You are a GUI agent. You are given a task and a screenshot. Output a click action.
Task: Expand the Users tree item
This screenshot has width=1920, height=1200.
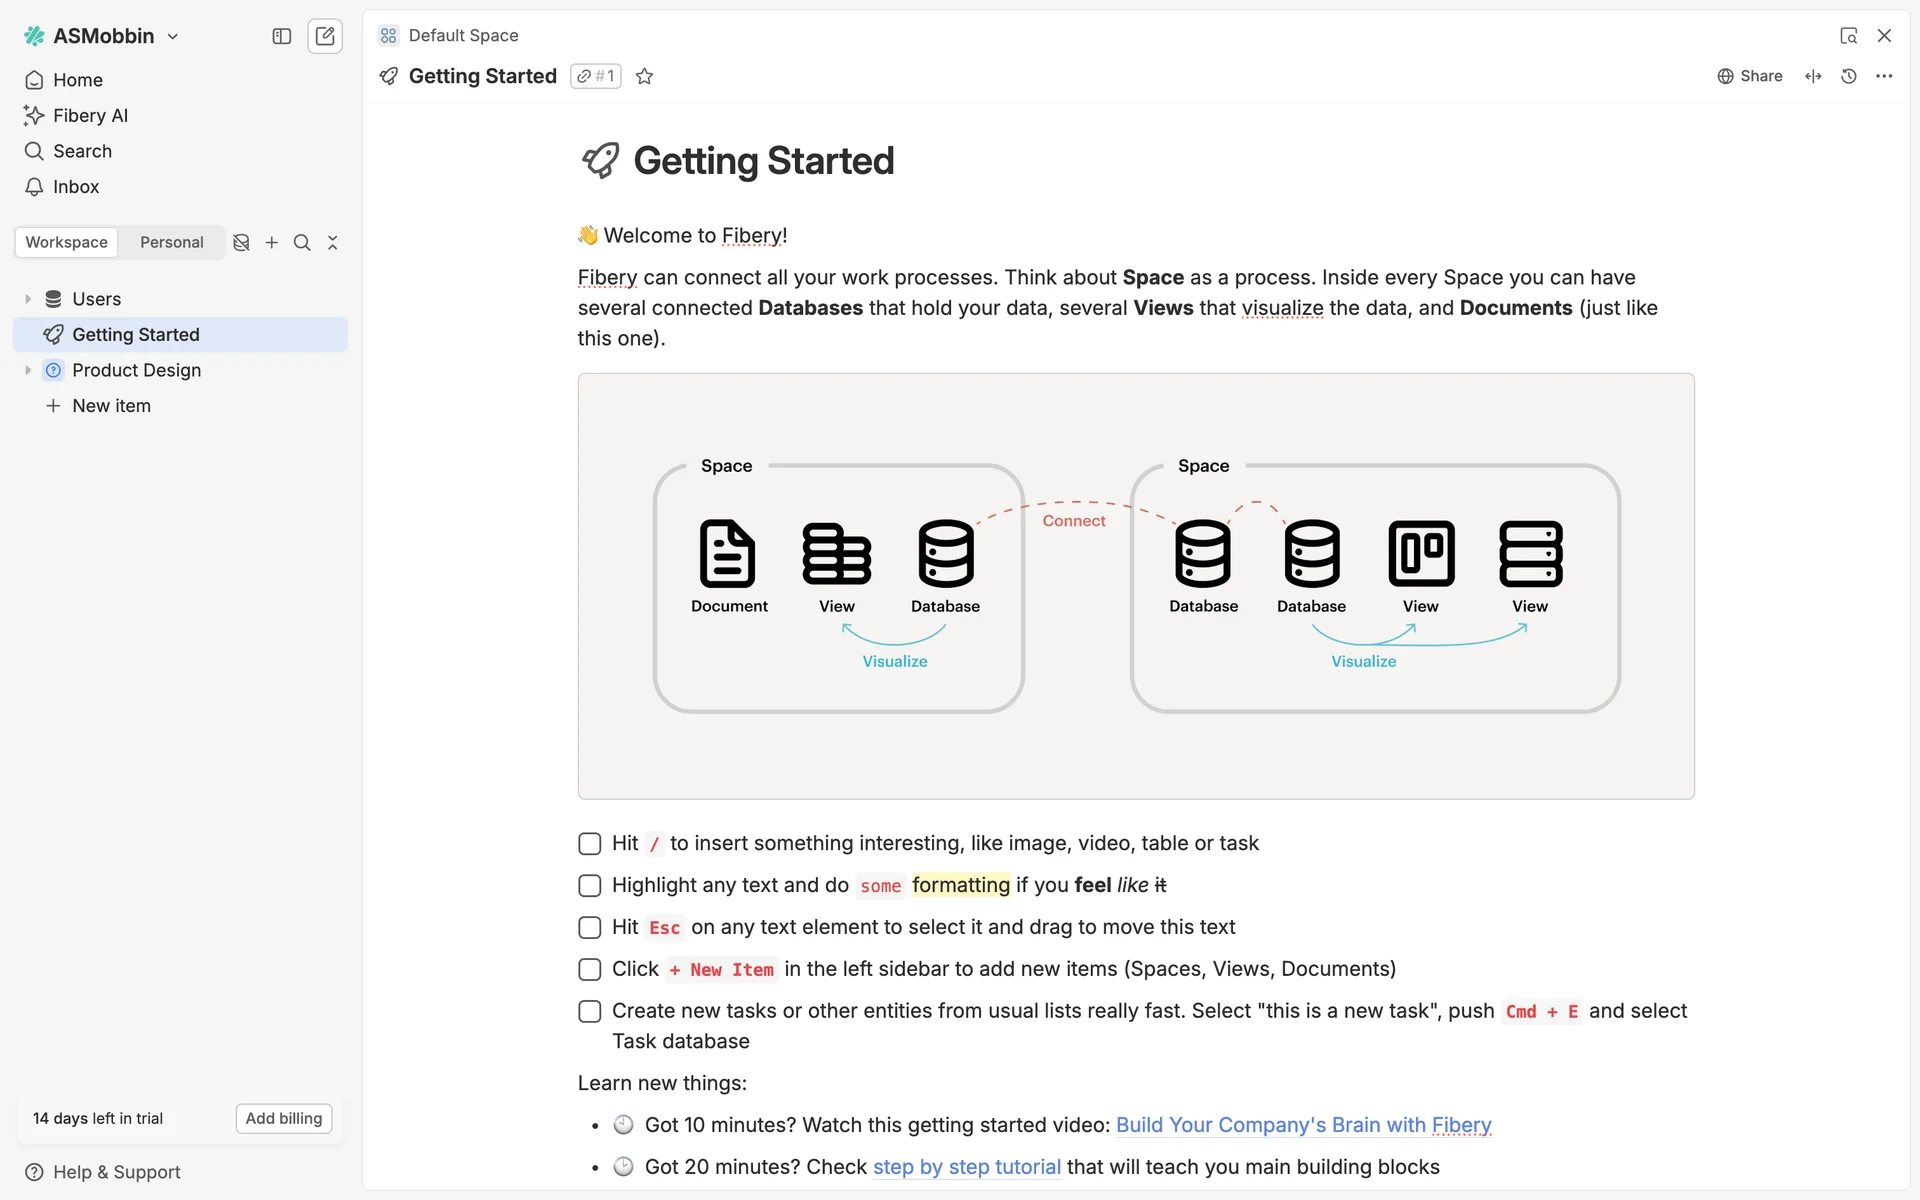coord(28,299)
